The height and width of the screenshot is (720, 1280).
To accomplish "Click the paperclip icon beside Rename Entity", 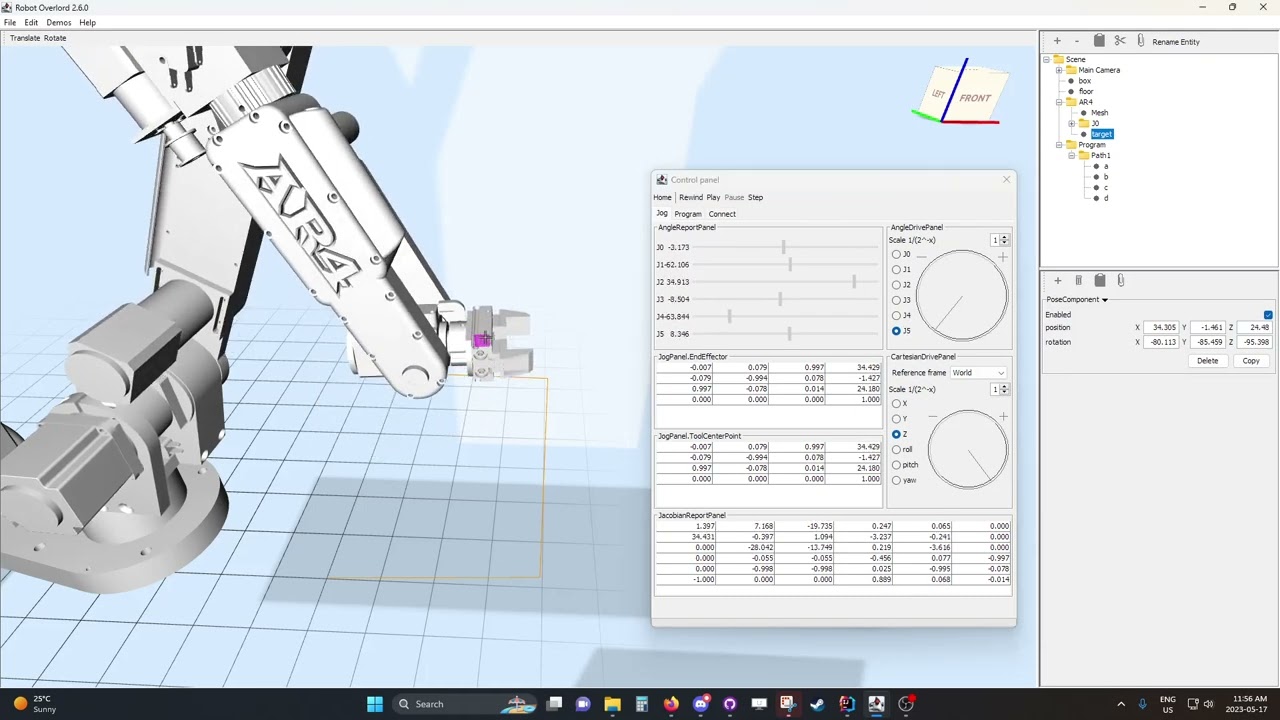I will [x=1141, y=41].
